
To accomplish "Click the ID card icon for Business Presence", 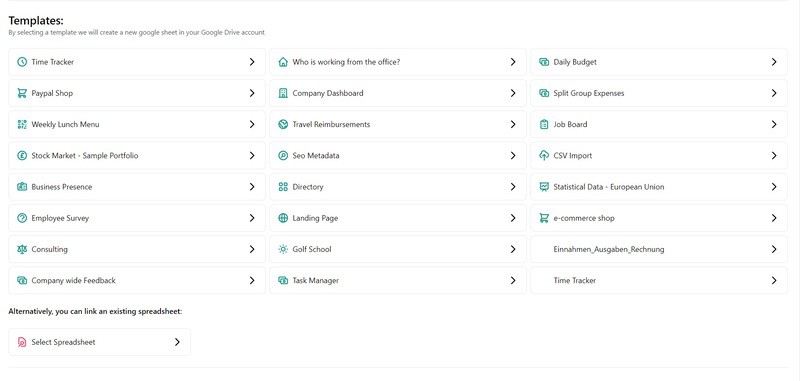I will coord(22,187).
